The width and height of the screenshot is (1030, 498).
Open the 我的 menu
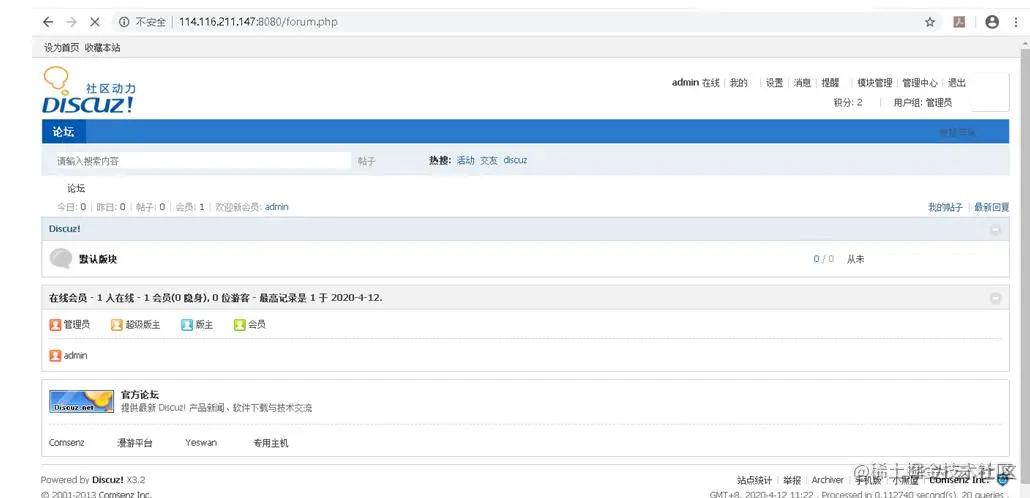point(739,83)
